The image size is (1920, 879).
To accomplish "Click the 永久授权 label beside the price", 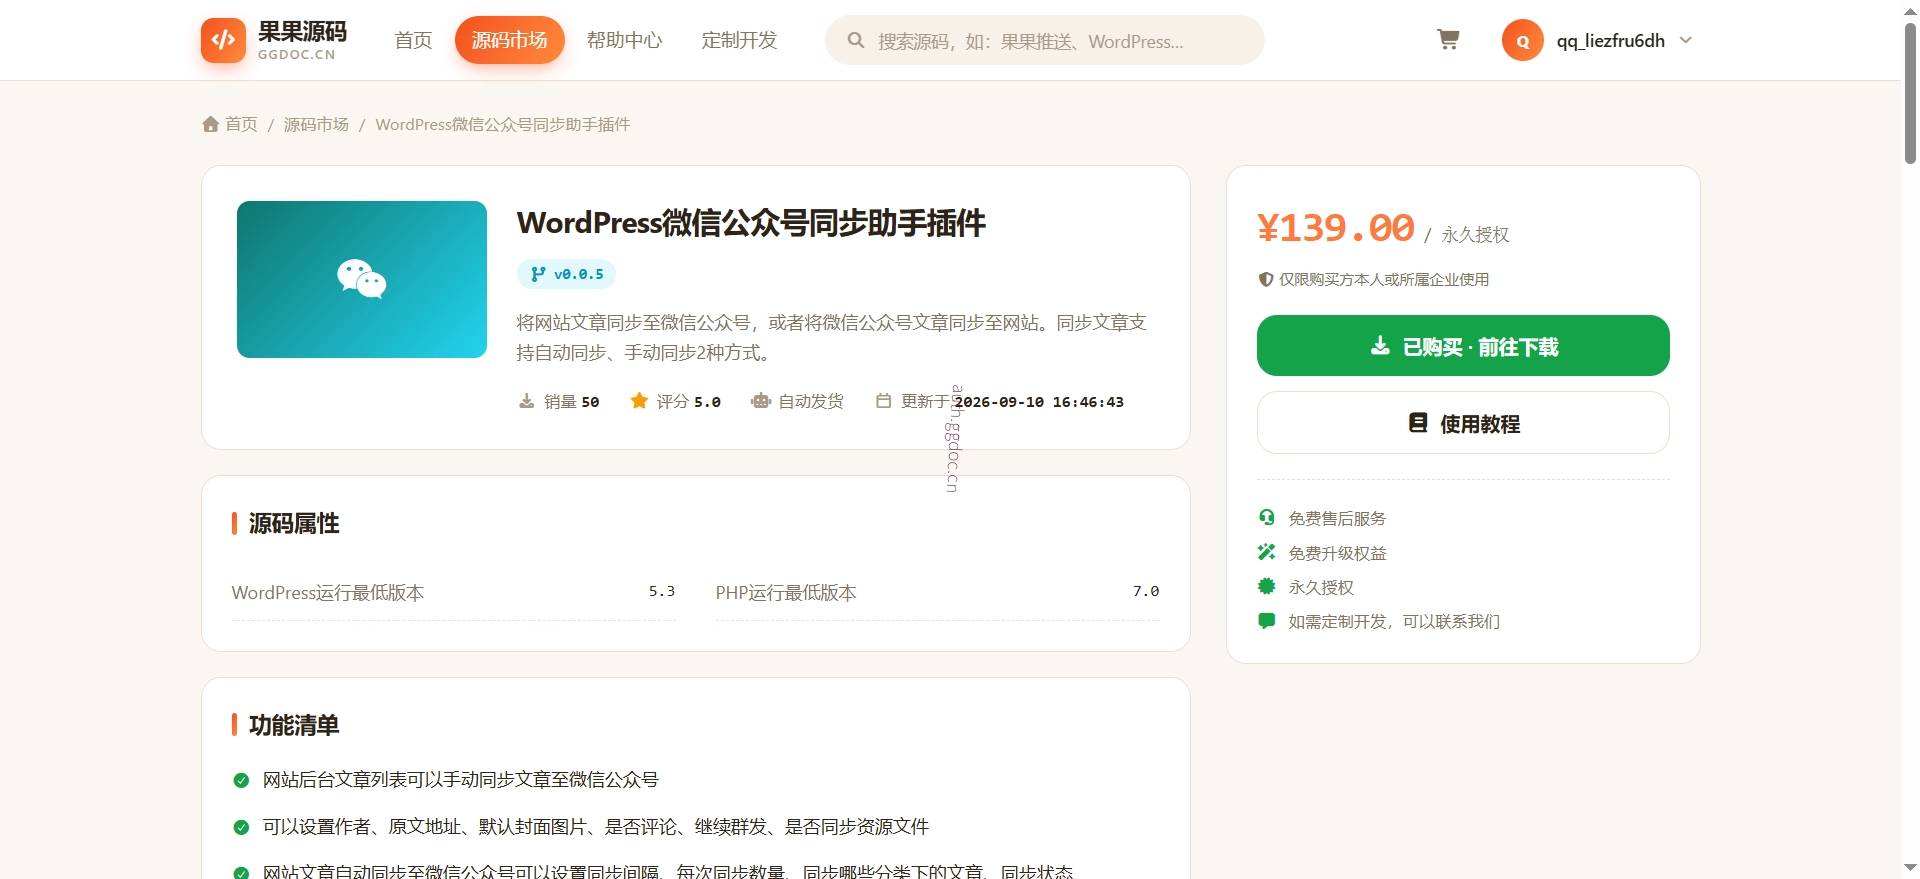I will (1475, 234).
